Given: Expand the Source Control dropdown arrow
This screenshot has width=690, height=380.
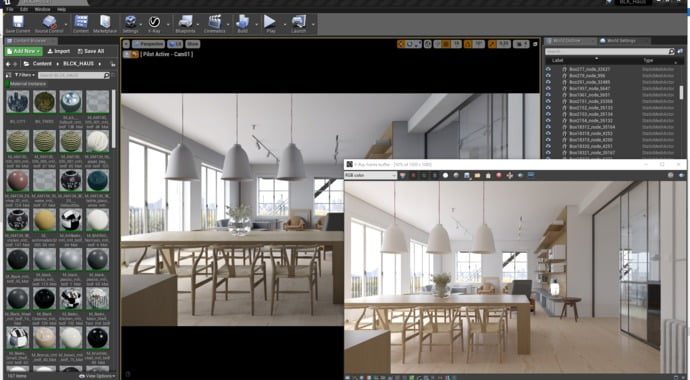Looking at the screenshot, I should 66,25.
